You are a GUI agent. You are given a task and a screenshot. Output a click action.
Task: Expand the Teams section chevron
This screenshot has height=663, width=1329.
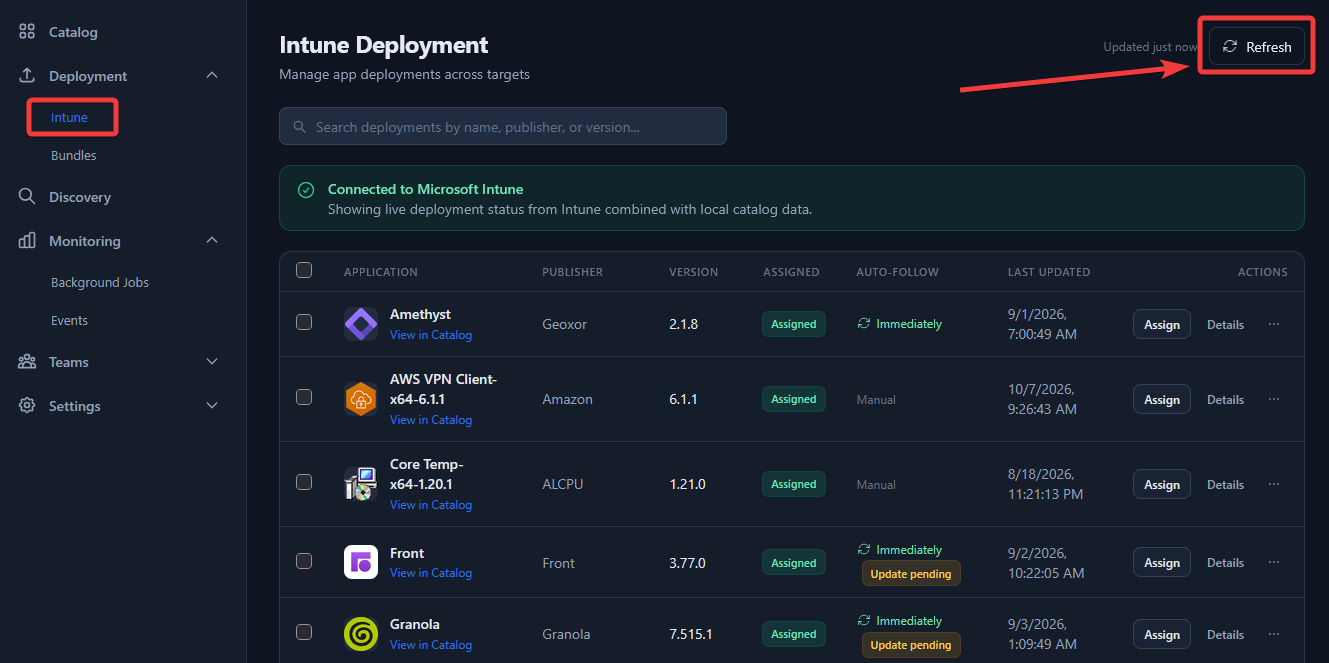click(x=212, y=362)
